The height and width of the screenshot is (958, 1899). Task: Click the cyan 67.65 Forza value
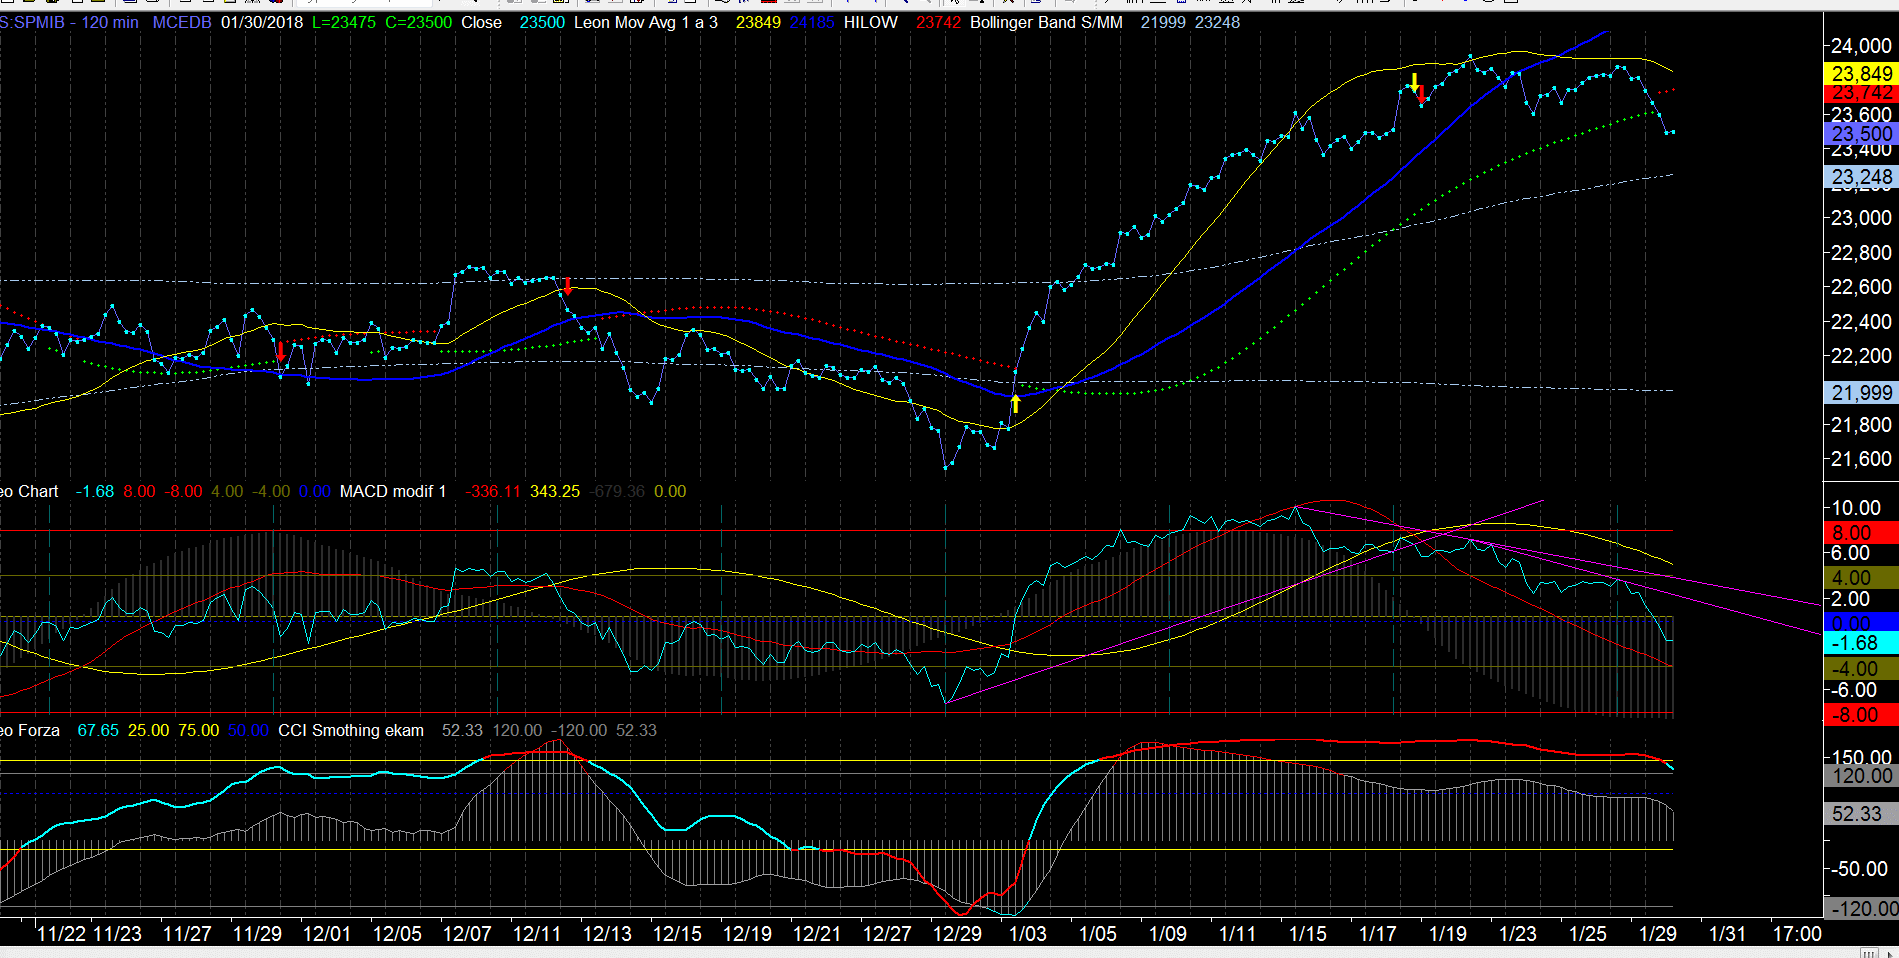pyautogui.click(x=98, y=730)
